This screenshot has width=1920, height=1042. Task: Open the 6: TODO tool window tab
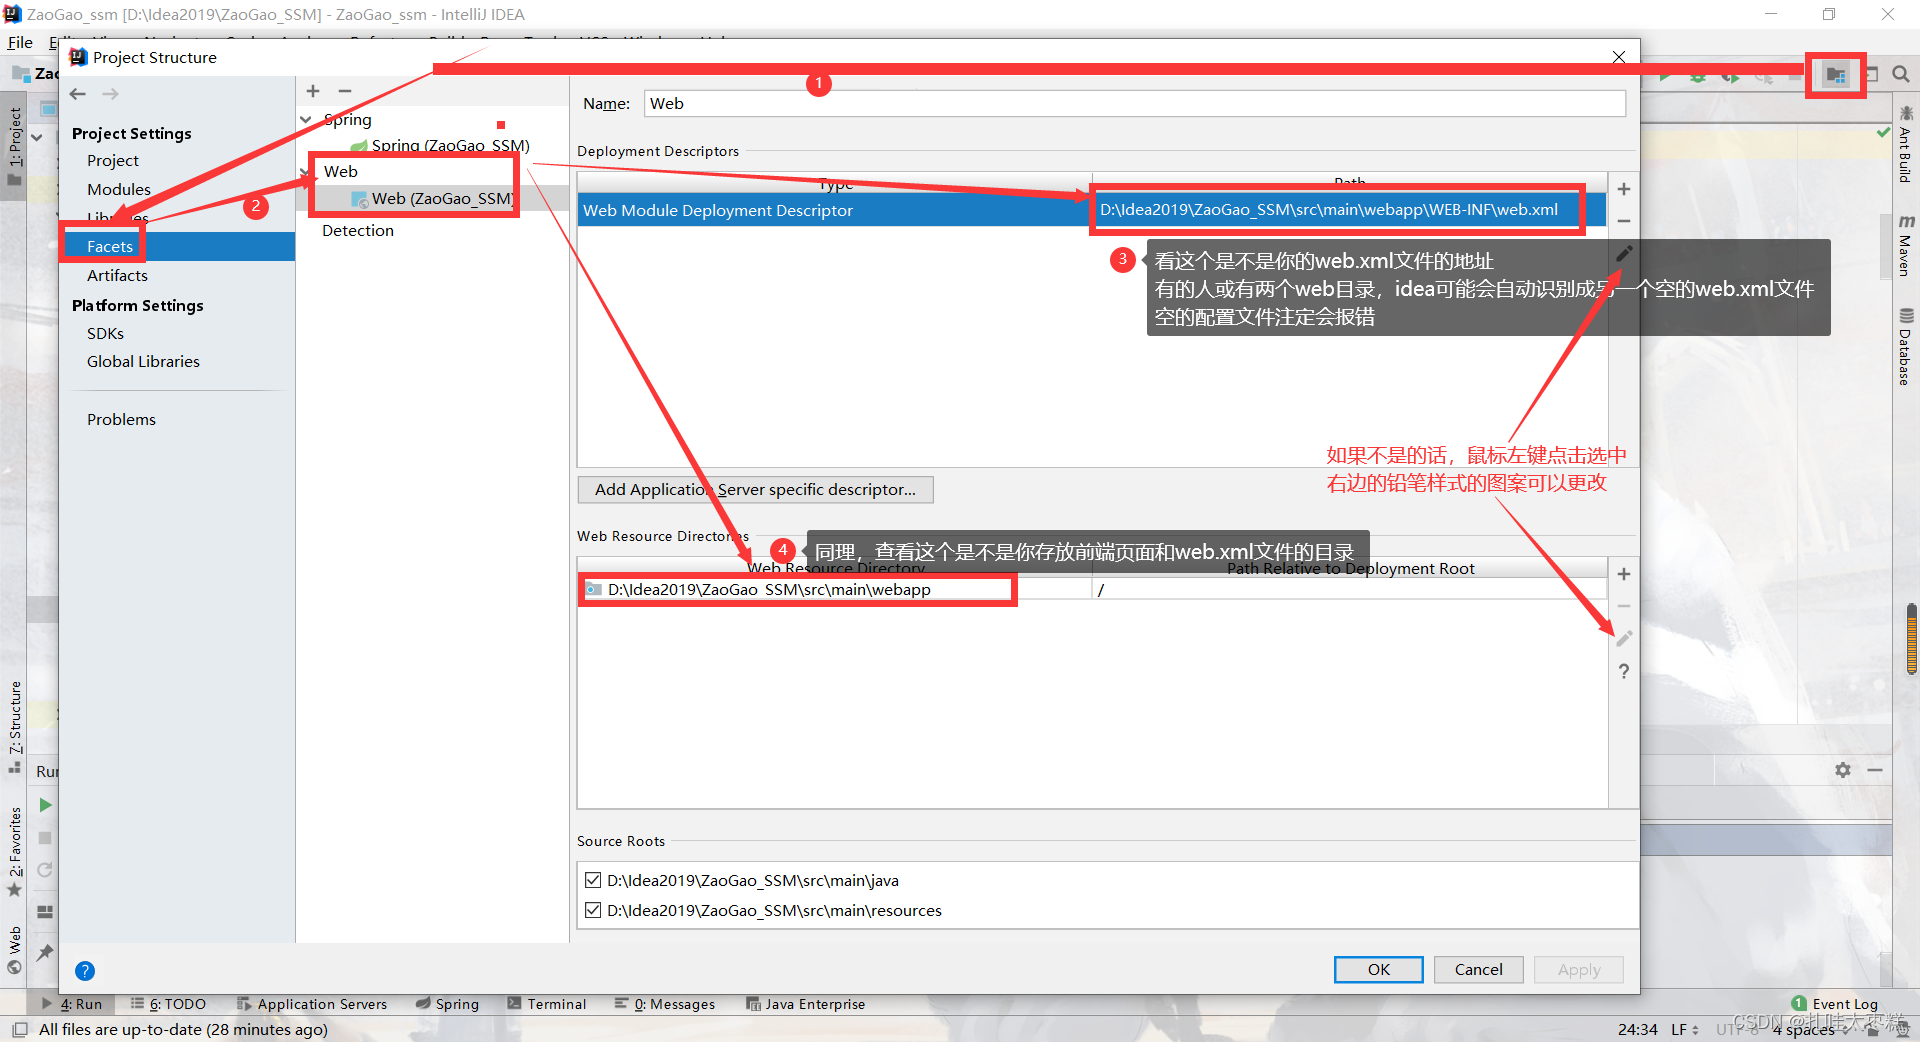169,1004
